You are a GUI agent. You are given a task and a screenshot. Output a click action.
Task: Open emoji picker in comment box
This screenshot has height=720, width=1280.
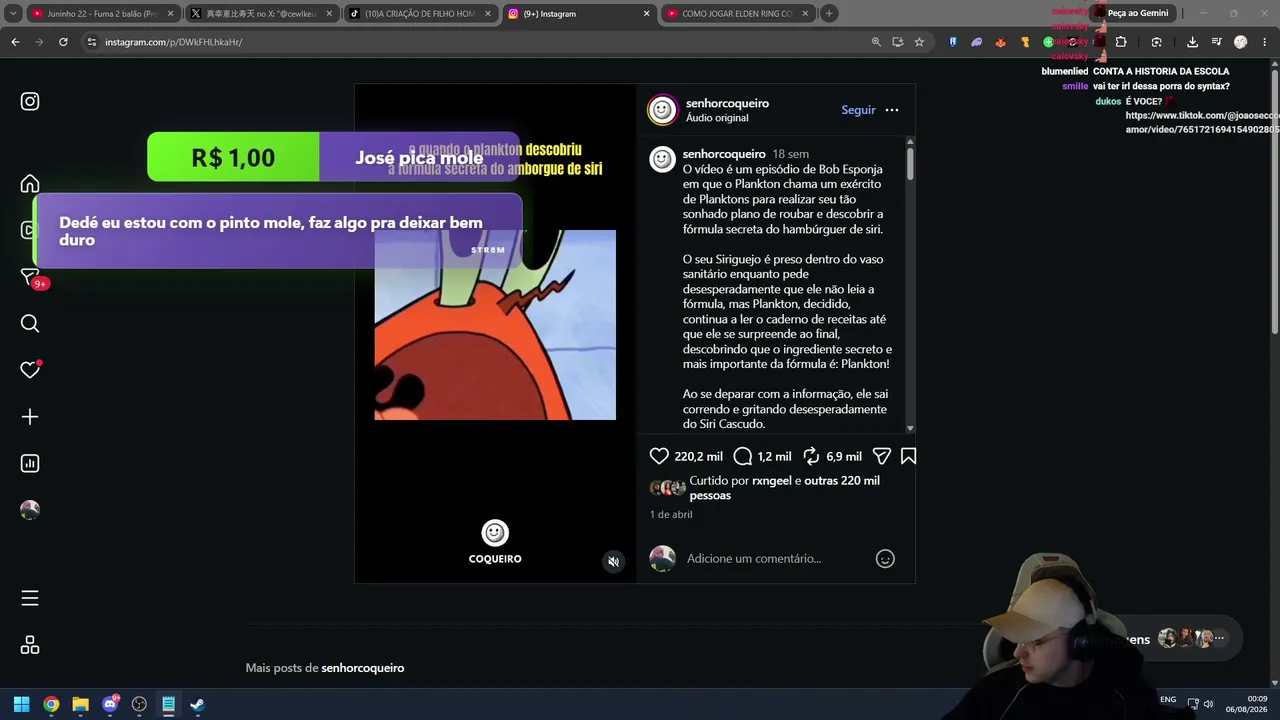click(885, 559)
